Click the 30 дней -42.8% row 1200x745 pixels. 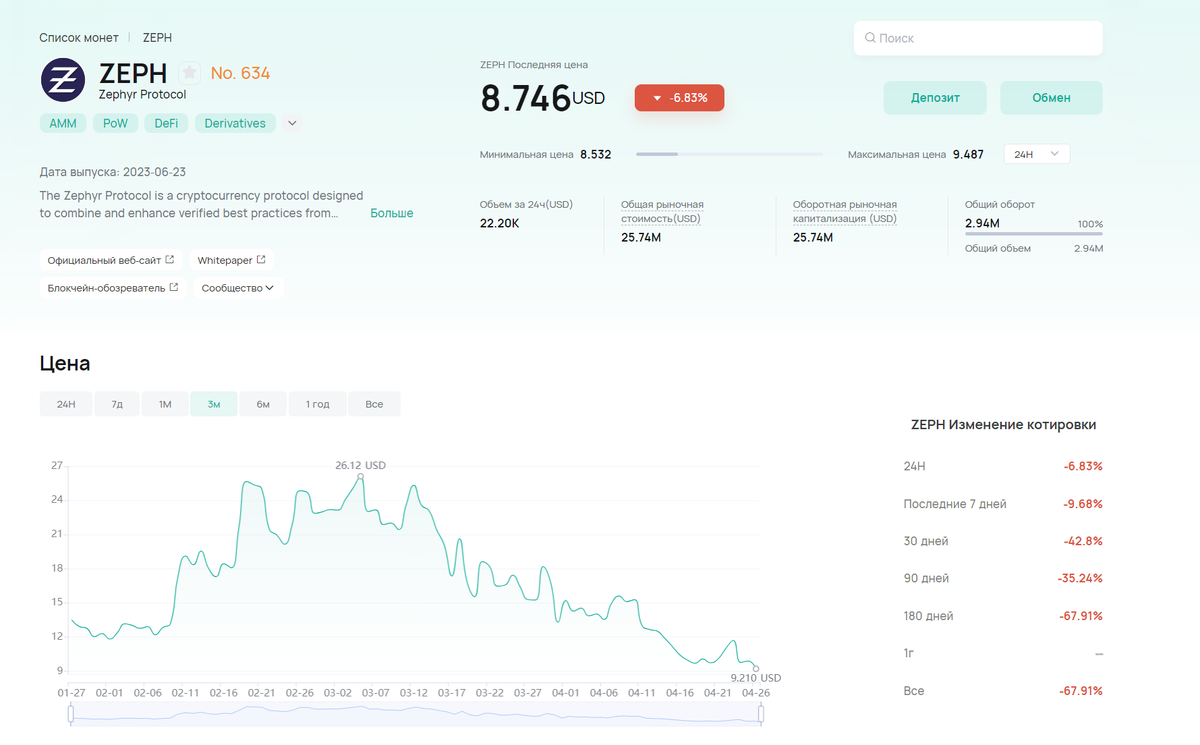[1003, 541]
